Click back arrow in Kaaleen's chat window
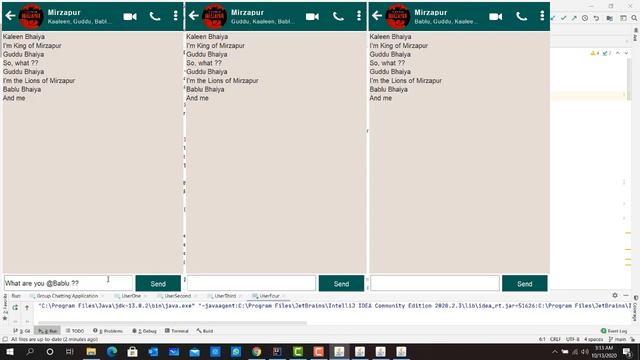 point(10,16)
